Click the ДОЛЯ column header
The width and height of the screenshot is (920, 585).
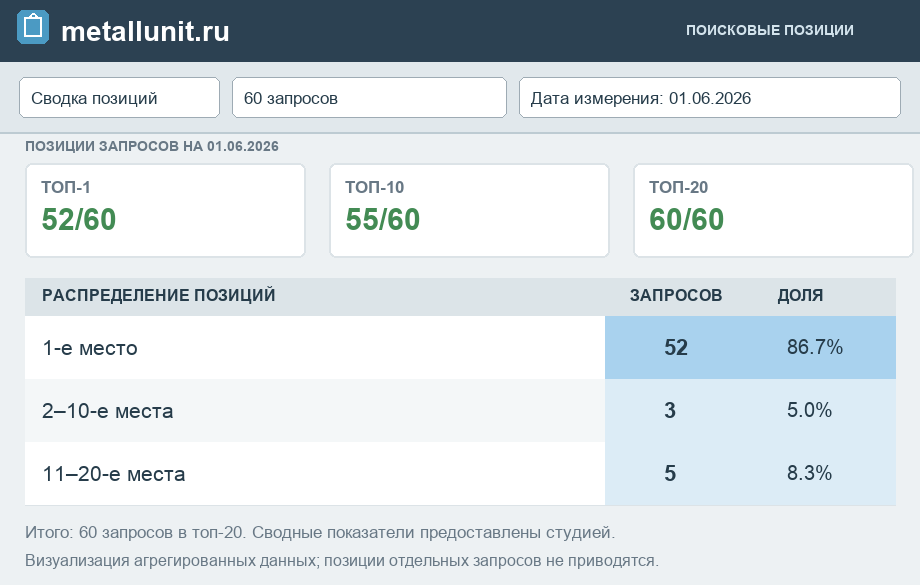pos(800,295)
